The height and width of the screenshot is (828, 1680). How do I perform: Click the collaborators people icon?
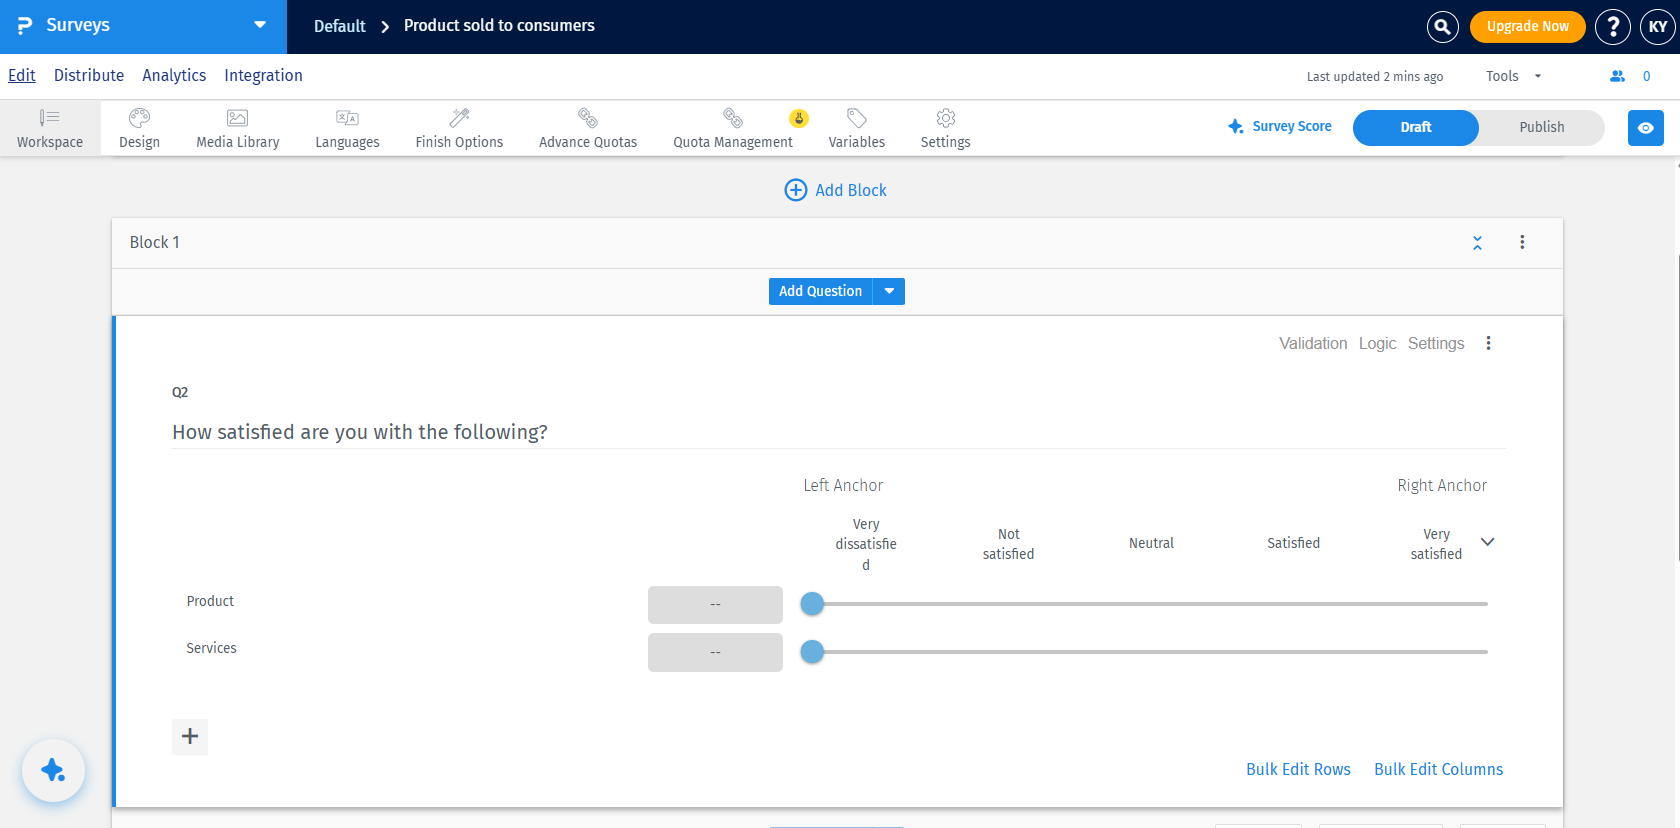1617,76
